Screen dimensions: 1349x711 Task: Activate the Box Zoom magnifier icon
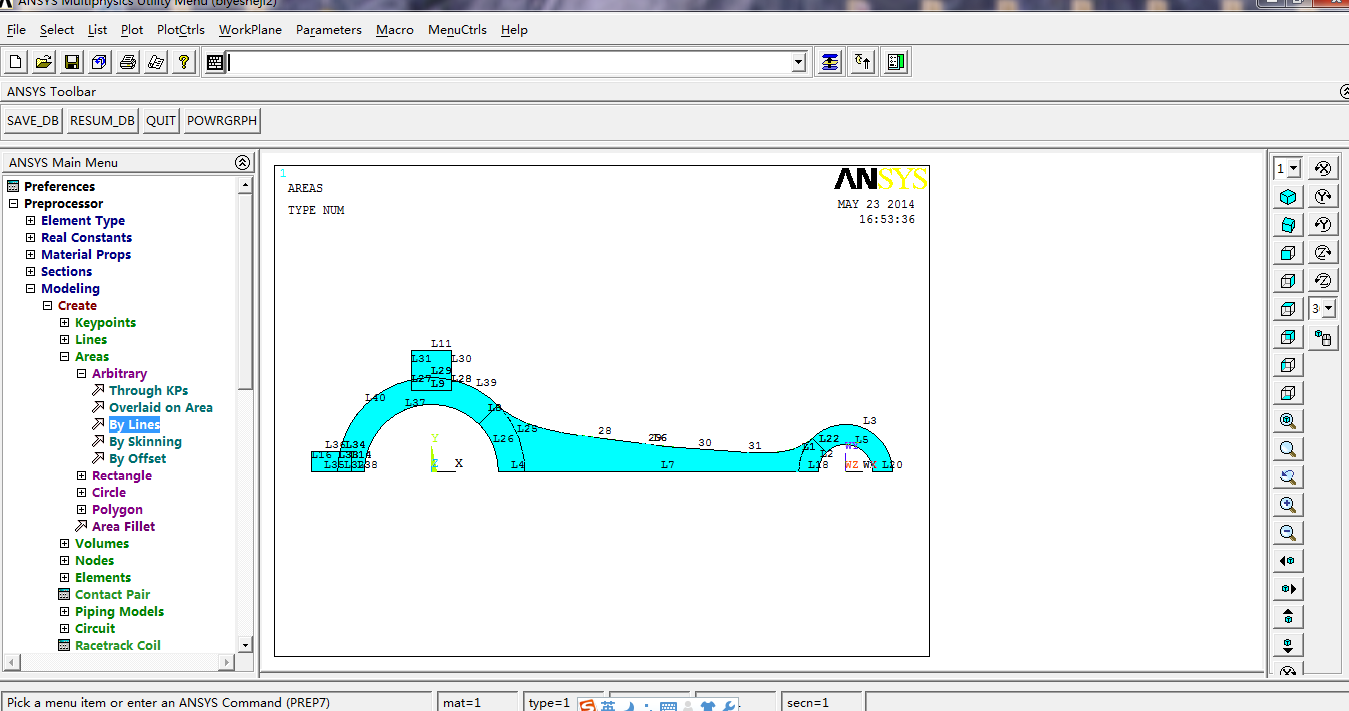tap(1289, 449)
